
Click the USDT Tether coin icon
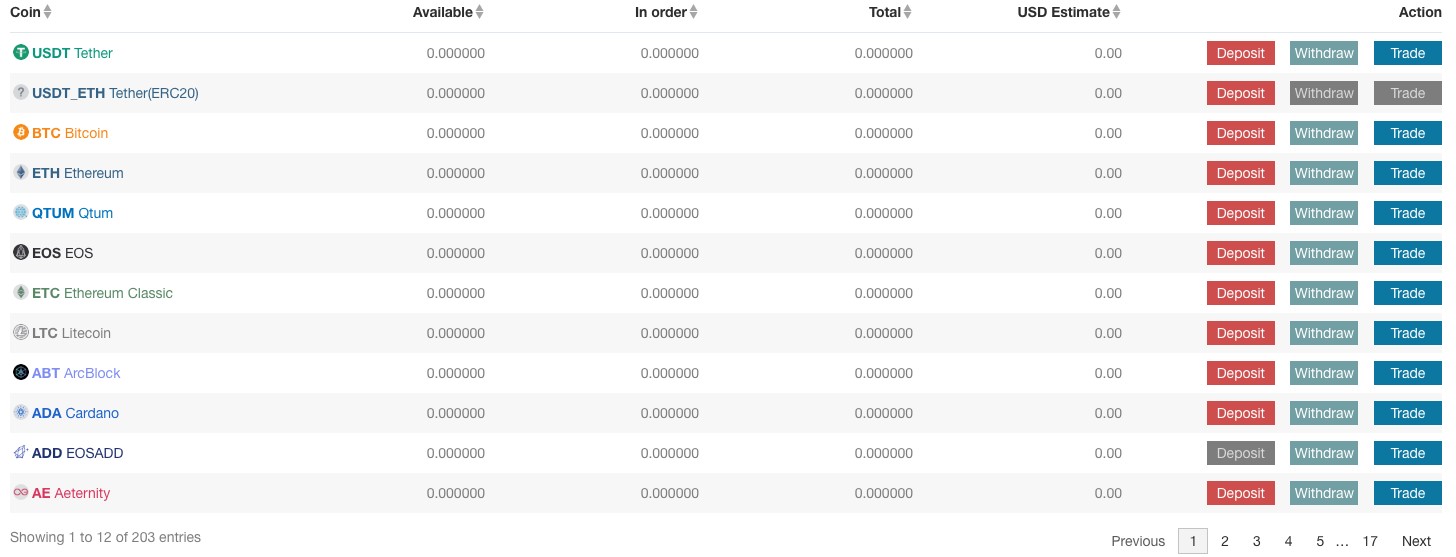[20, 53]
